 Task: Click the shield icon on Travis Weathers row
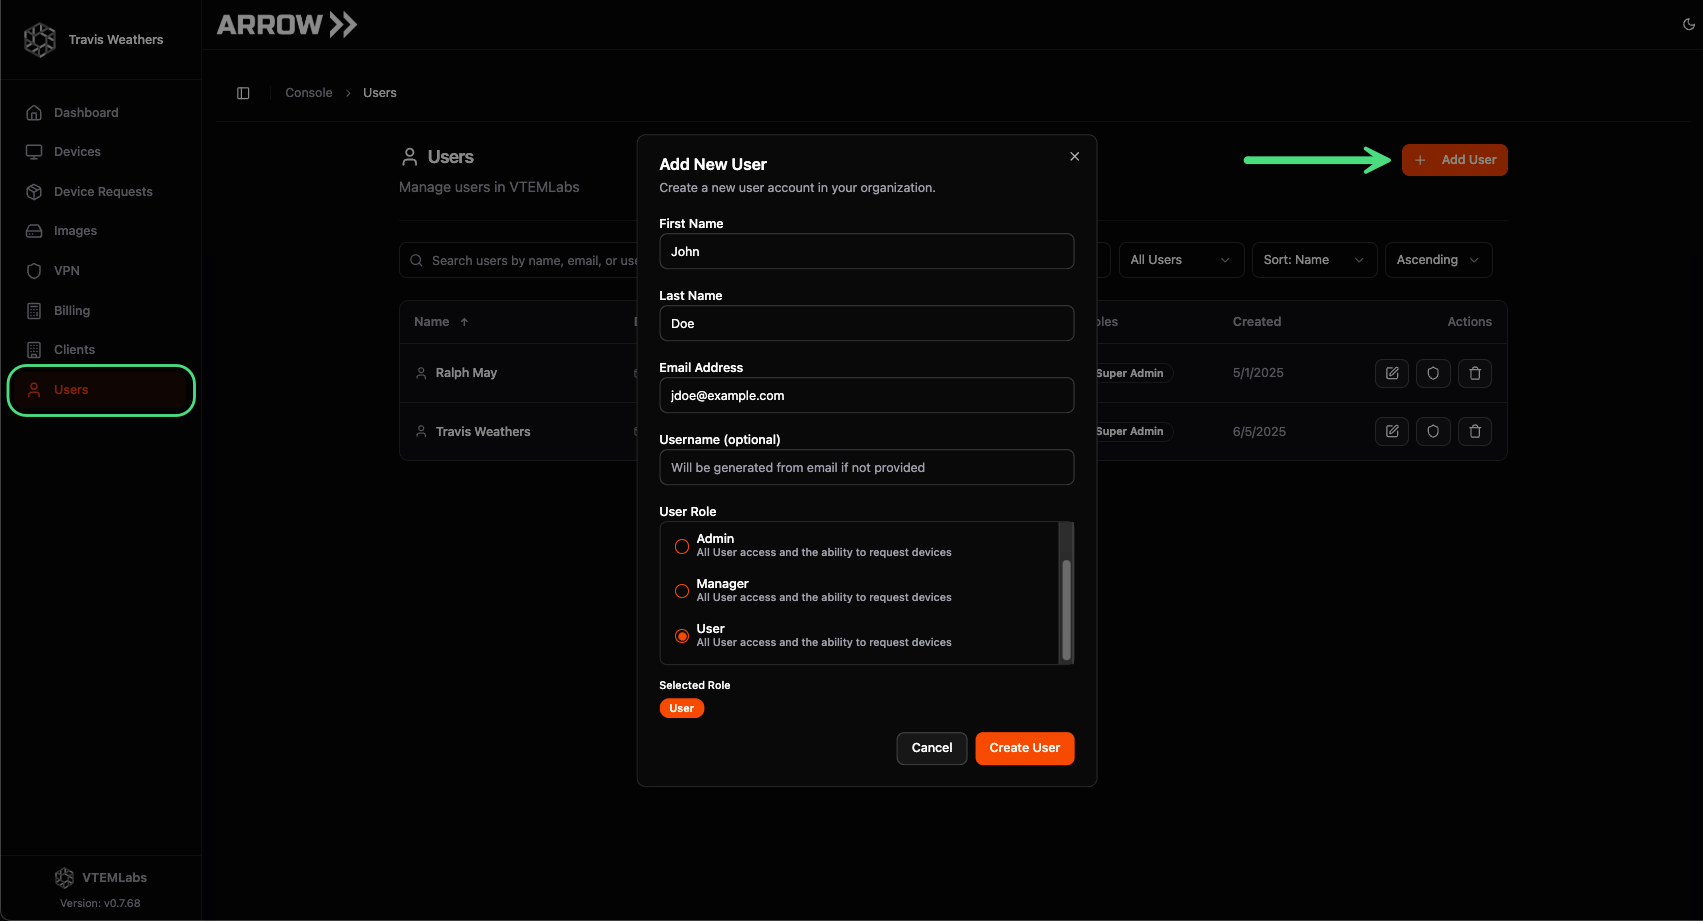point(1433,431)
